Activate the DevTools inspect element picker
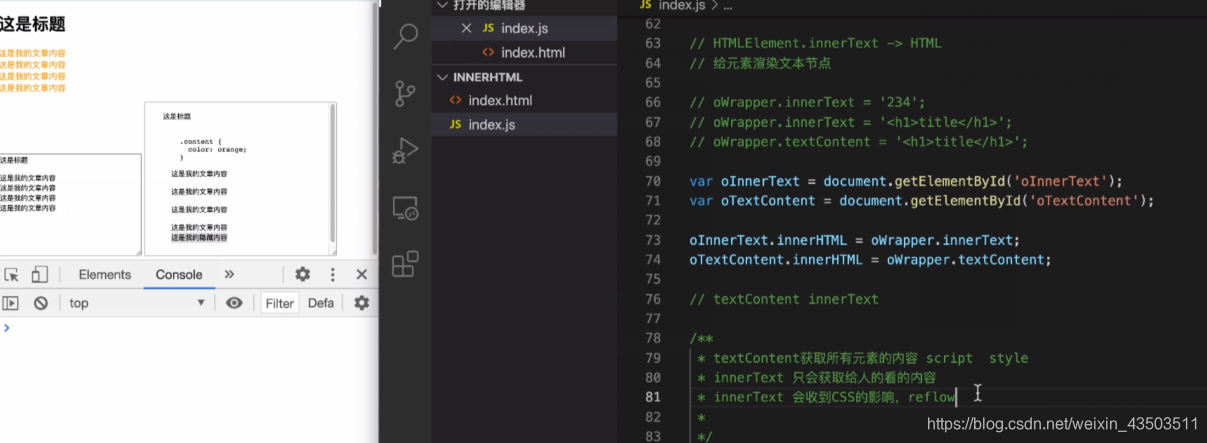1207x443 pixels. point(12,275)
